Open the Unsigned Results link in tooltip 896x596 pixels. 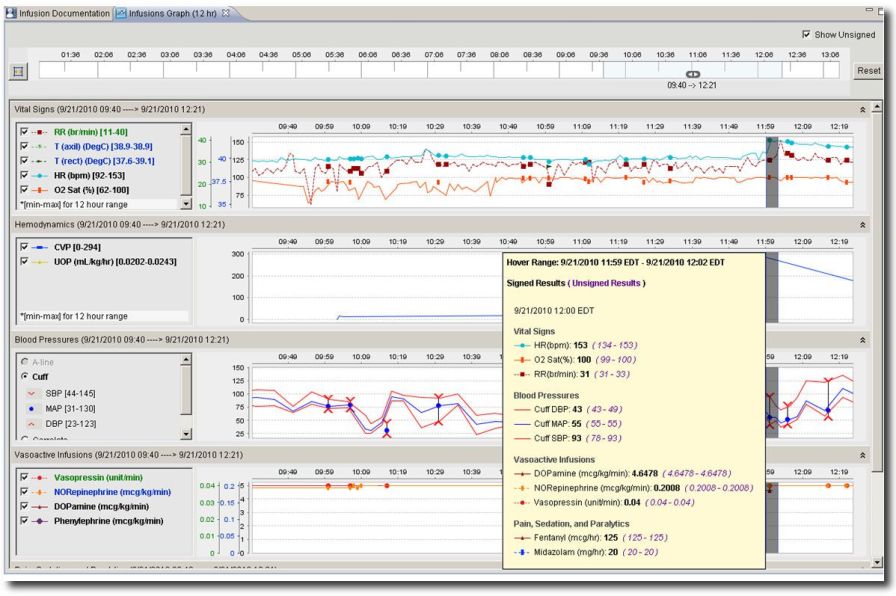(606, 283)
